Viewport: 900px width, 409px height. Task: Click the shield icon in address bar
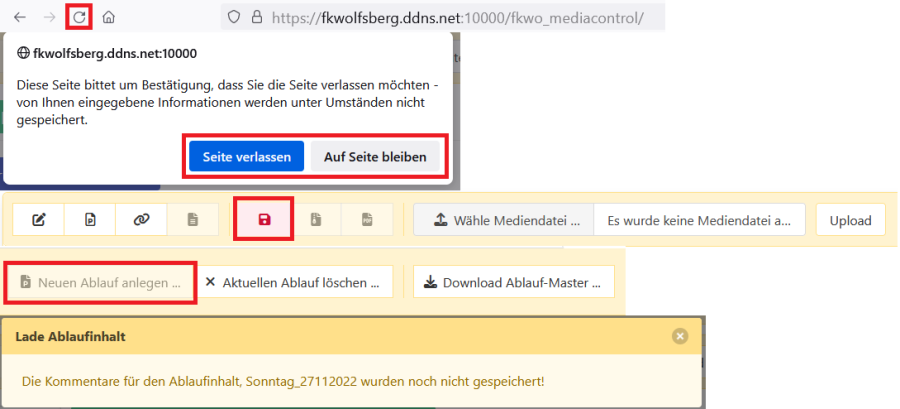pyautogui.click(x=234, y=17)
